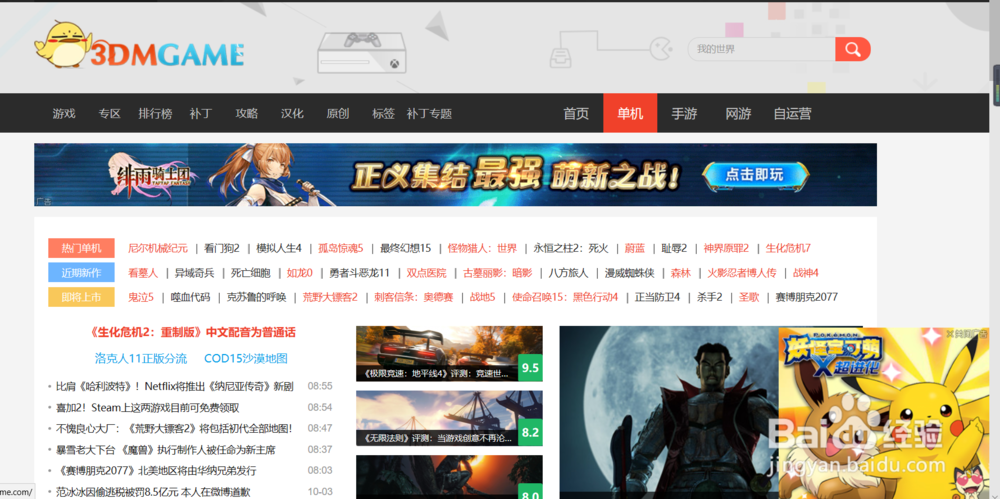Open the 自运营 tab
Image resolution: width=1000 pixels, height=499 pixels.
(792, 114)
